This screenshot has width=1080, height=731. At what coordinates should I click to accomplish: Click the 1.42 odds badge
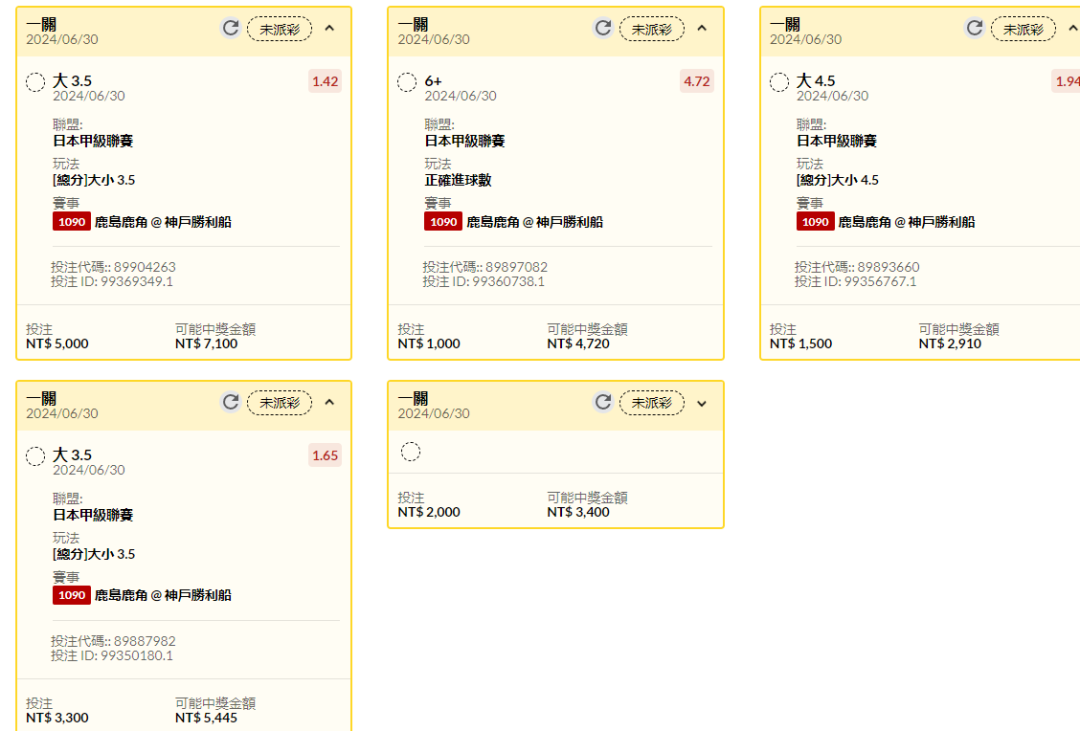click(x=325, y=81)
